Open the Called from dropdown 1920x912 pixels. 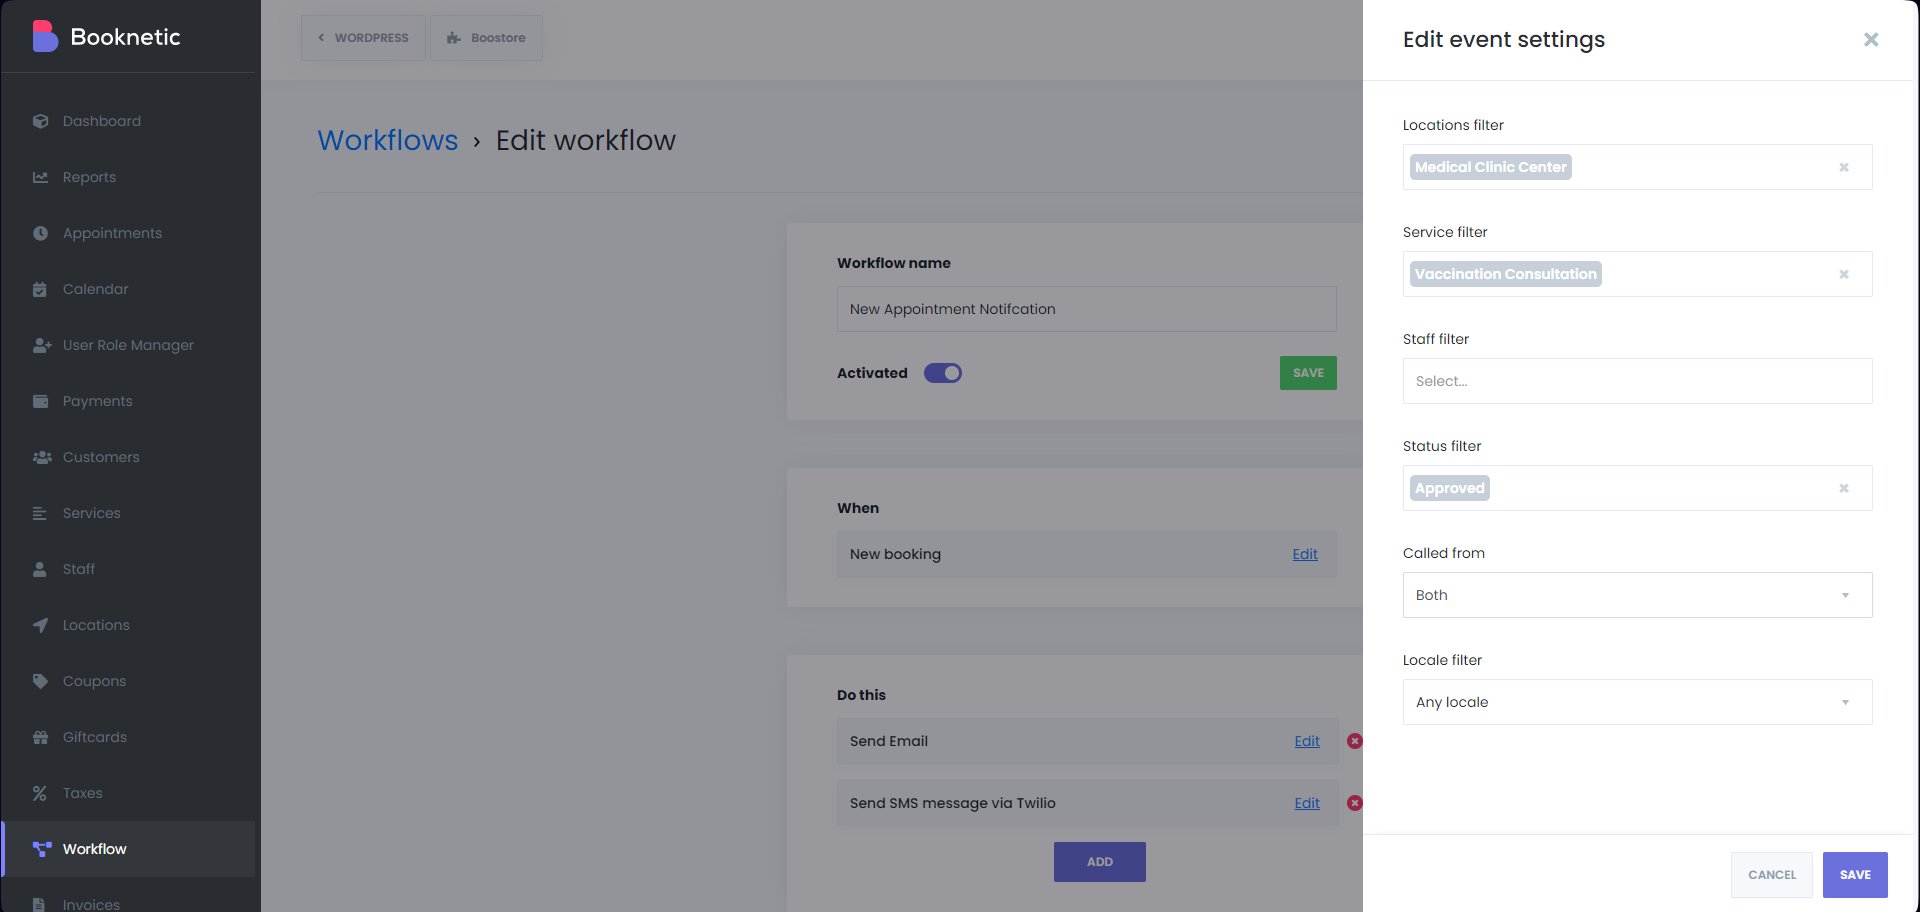1637,595
